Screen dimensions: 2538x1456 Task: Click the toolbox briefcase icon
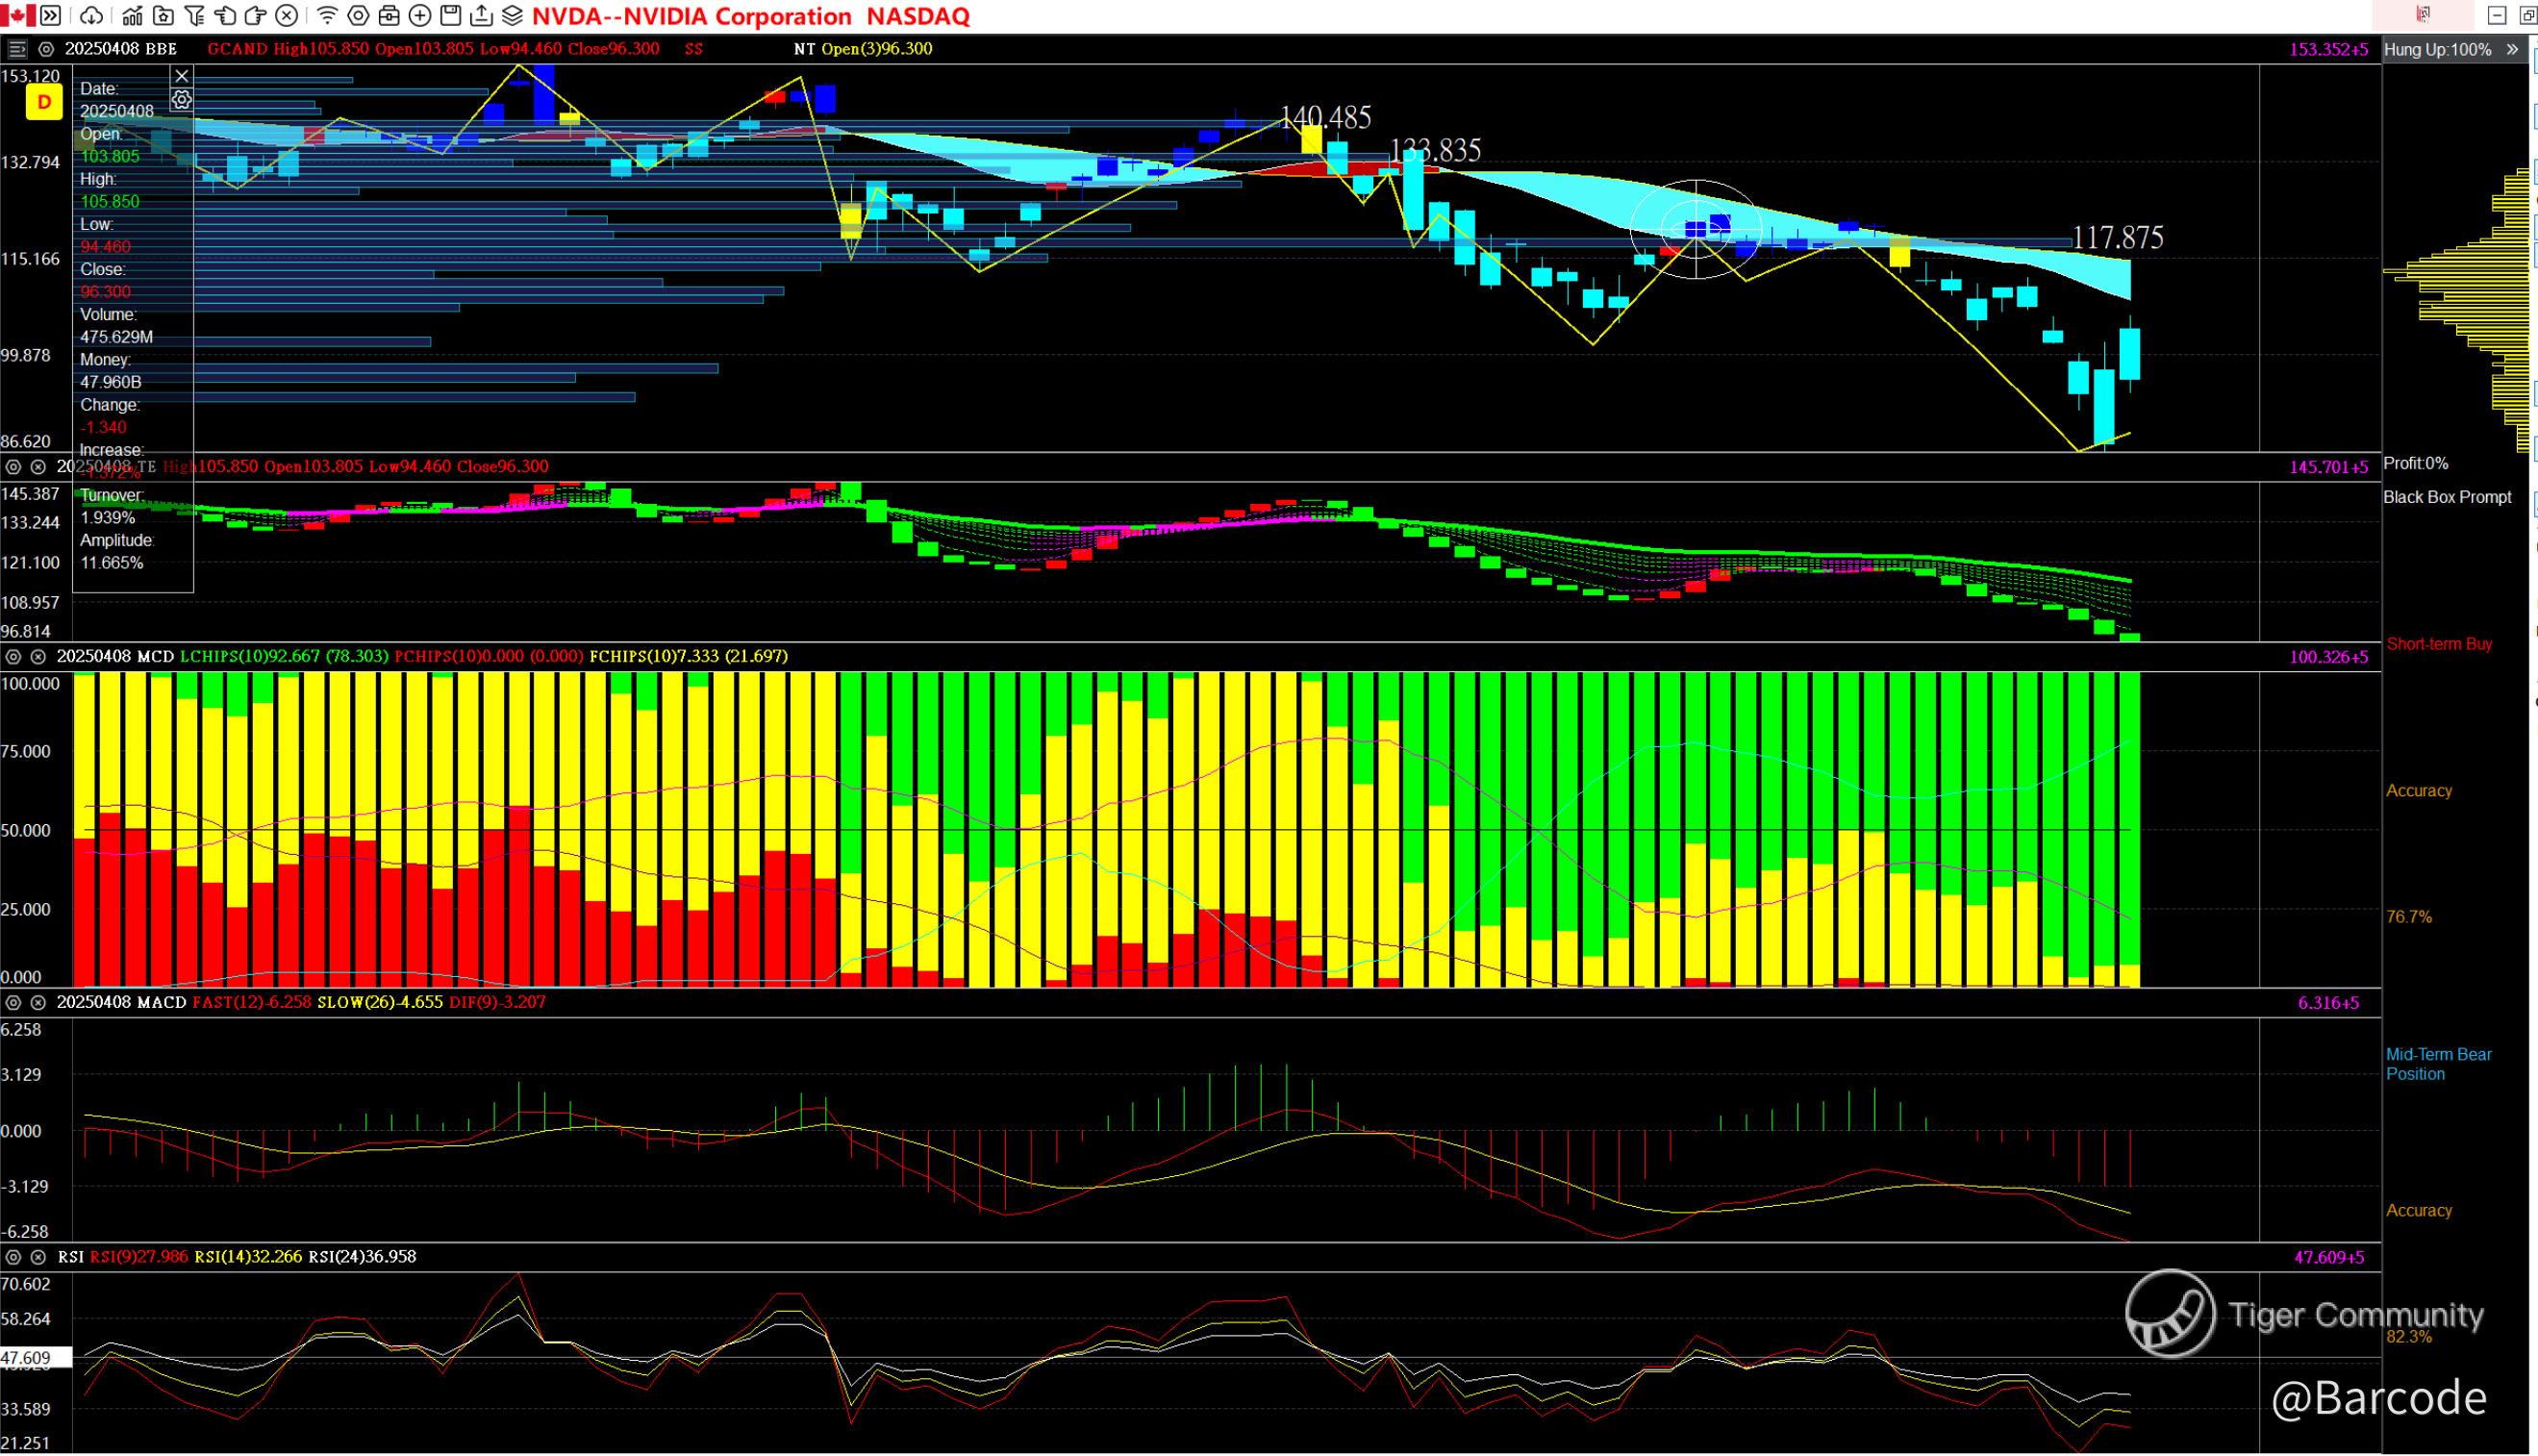389,16
